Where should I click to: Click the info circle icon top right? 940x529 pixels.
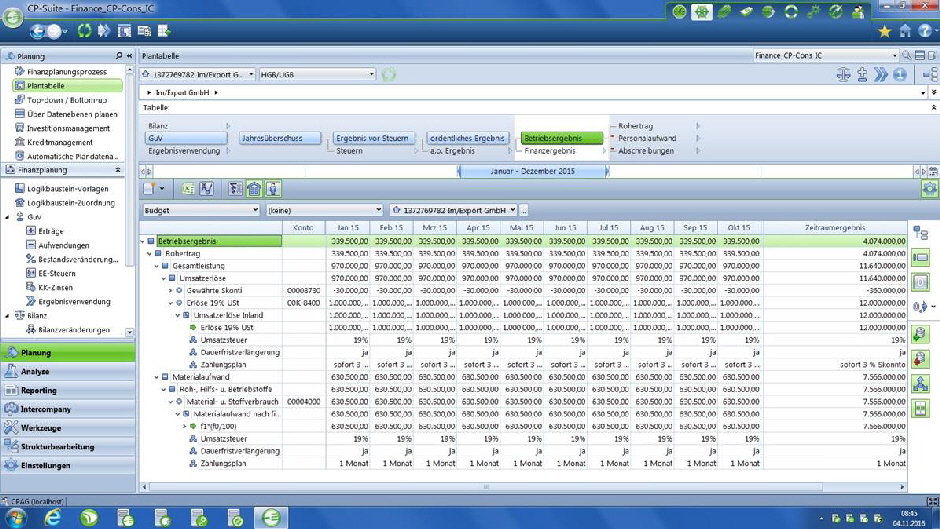coord(899,75)
